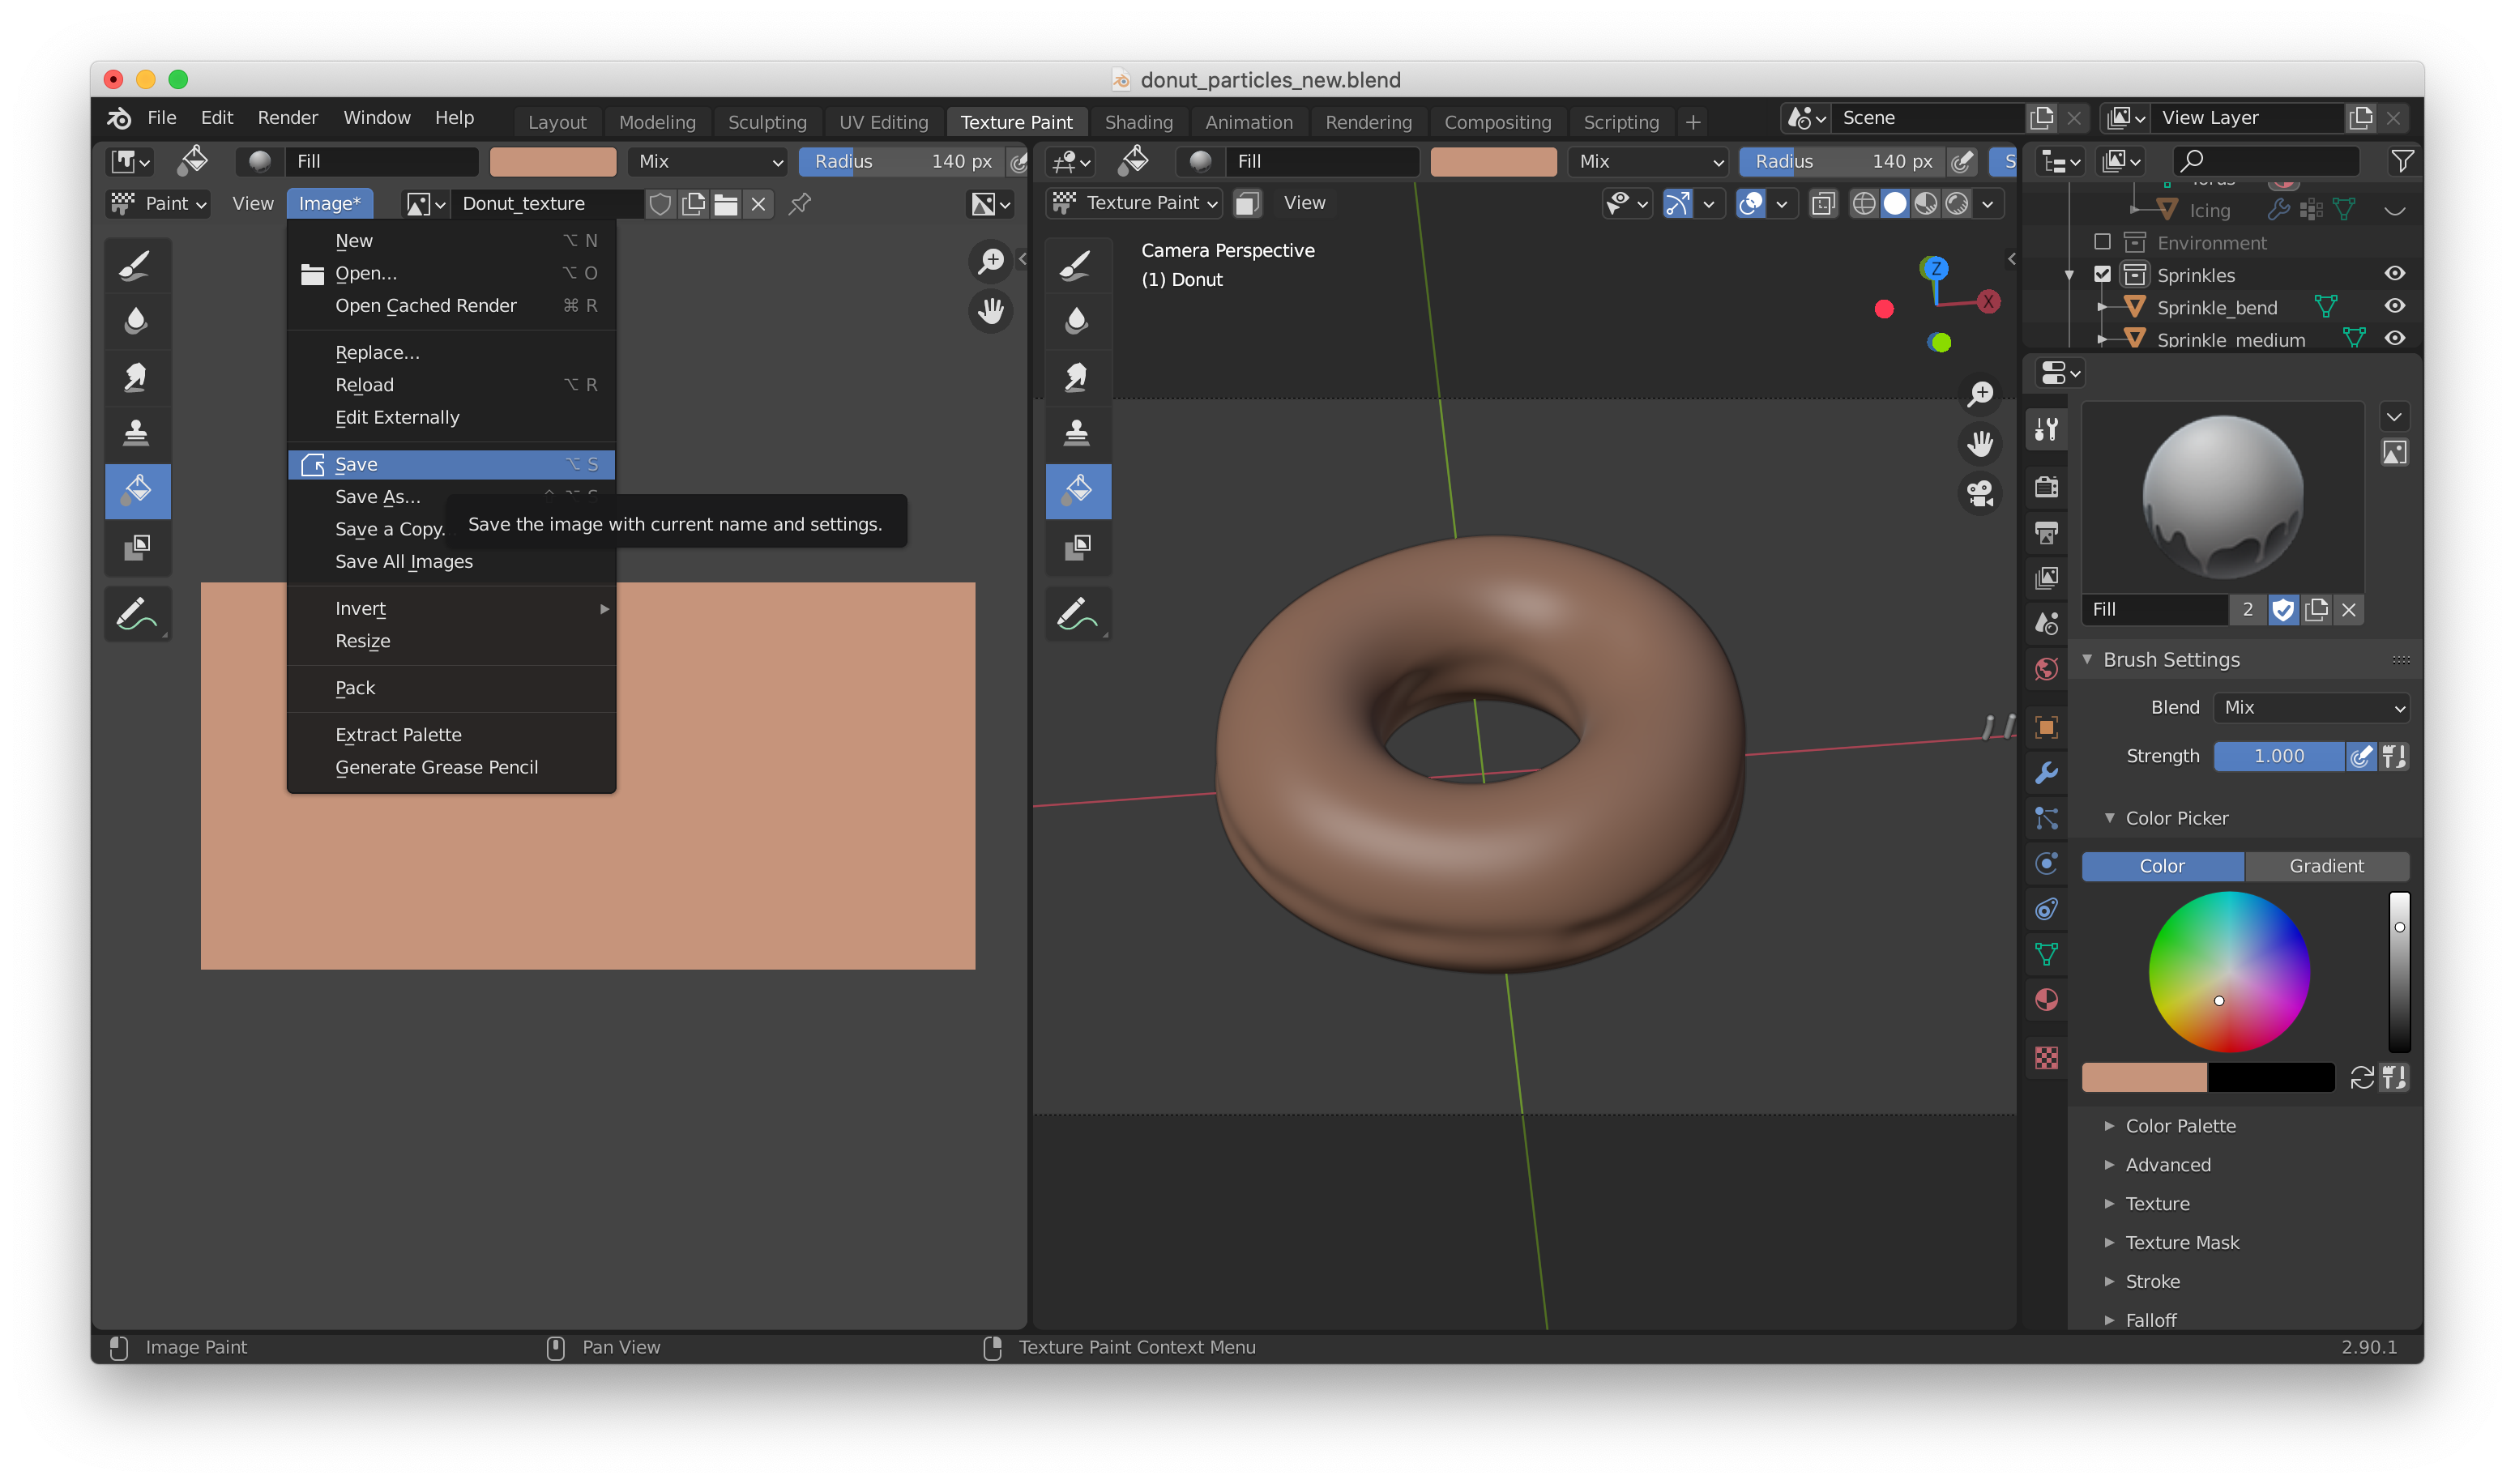
Task: Pin the Donut_texture image
Action: [x=800, y=204]
